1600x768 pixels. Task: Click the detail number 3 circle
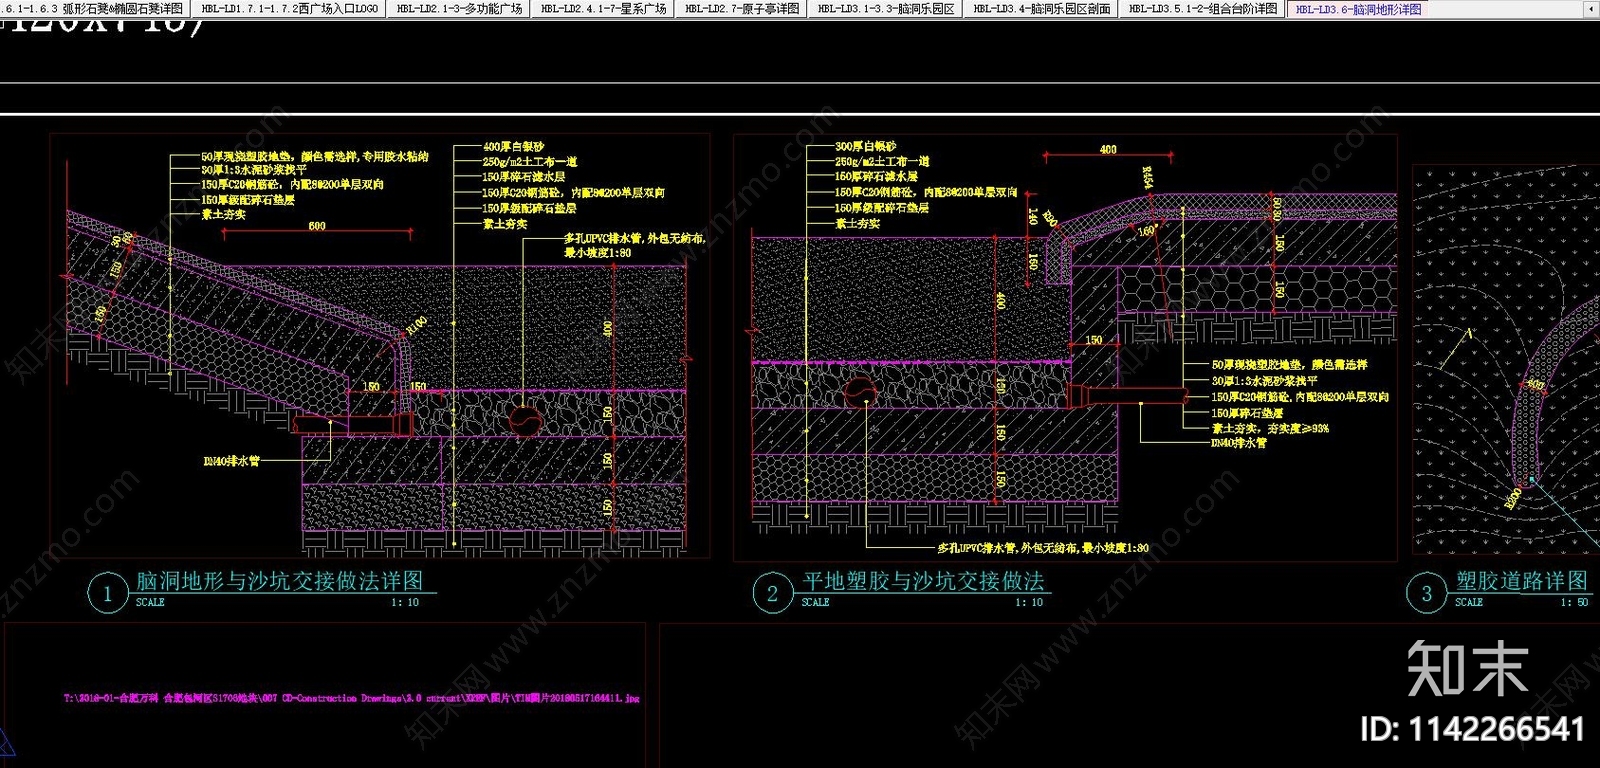click(x=1426, y=593)
